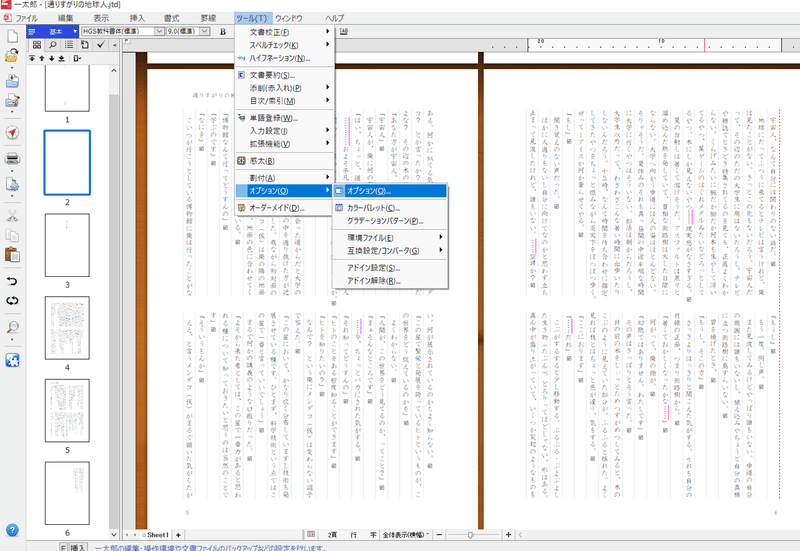Open the checkmark proofreading tab in side panel
This screenshot has height=551, width=800.
(x=101, y=45)
